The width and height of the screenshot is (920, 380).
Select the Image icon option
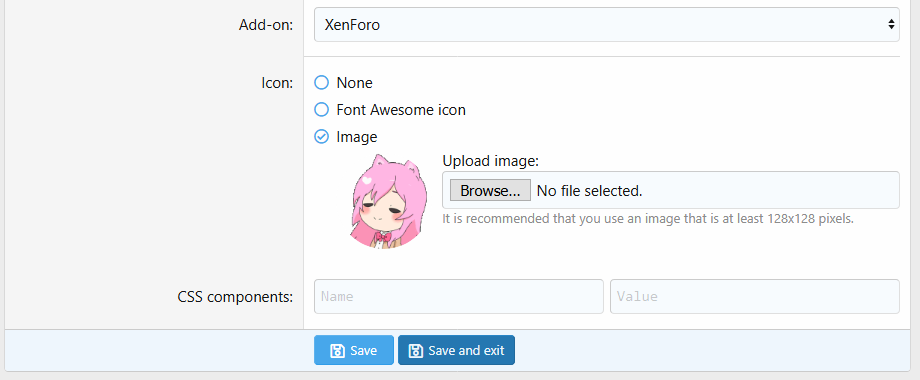pos(322,137)
